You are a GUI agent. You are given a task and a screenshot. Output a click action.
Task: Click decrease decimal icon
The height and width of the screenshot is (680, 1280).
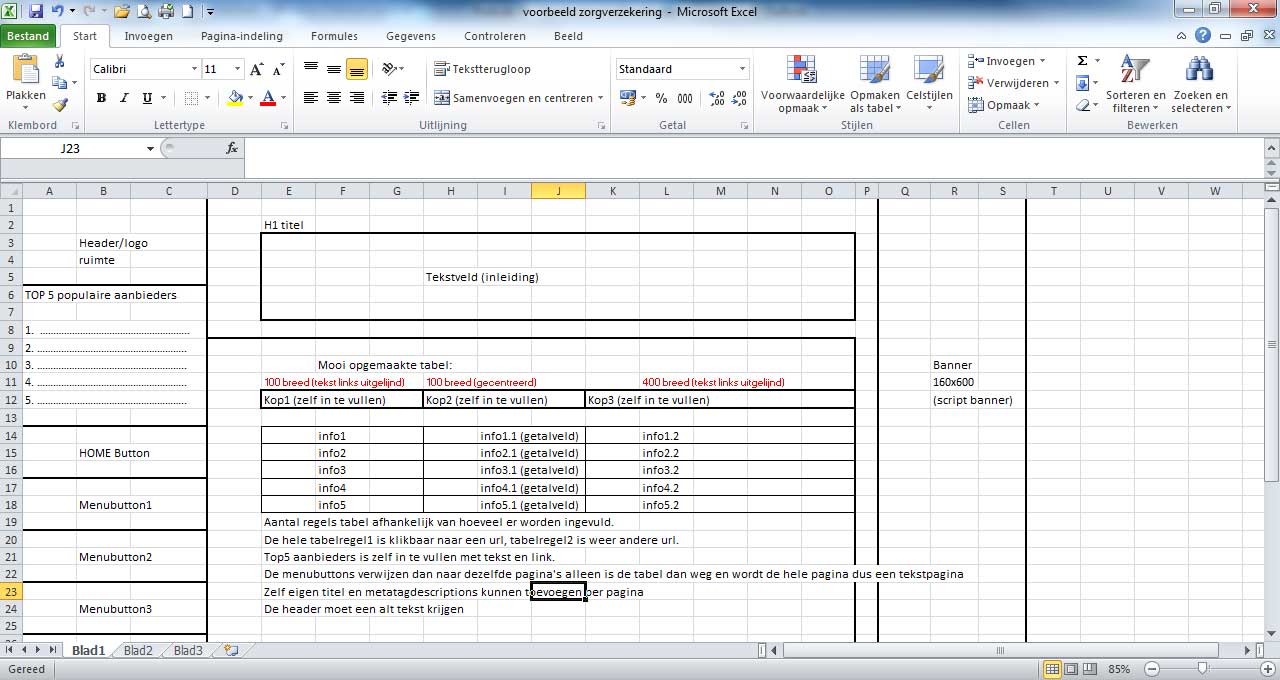pyautogui.click(x=741, y=98)
